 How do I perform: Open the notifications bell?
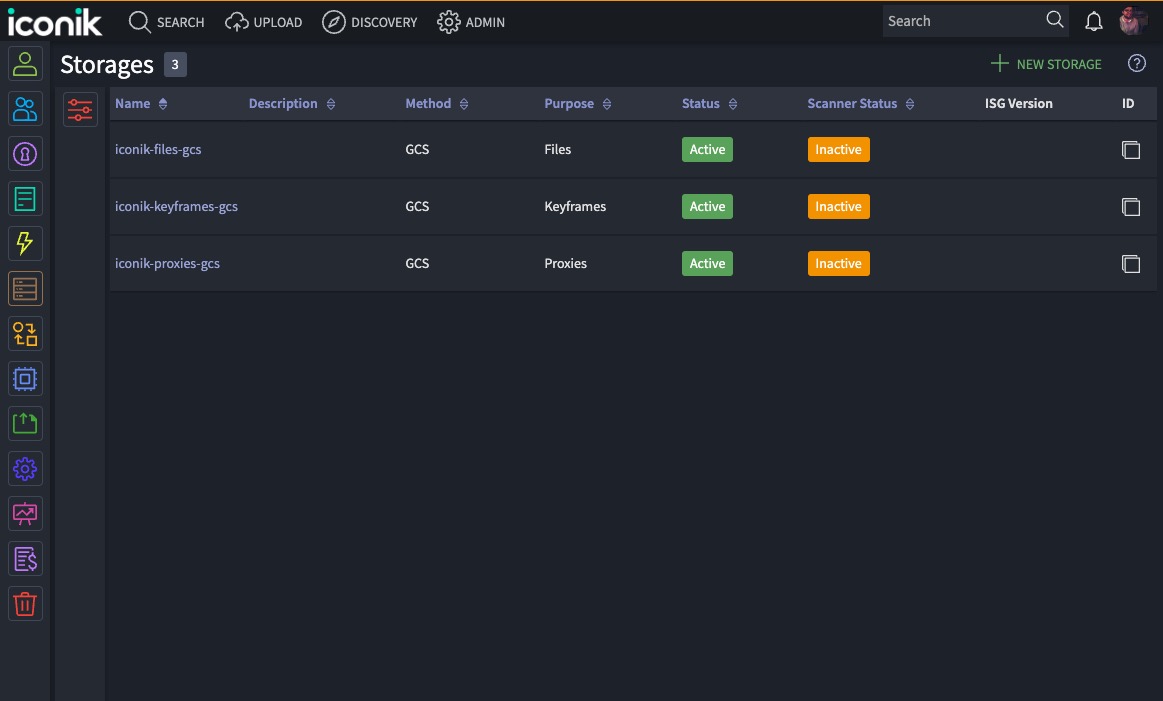tap(1094, 21)
